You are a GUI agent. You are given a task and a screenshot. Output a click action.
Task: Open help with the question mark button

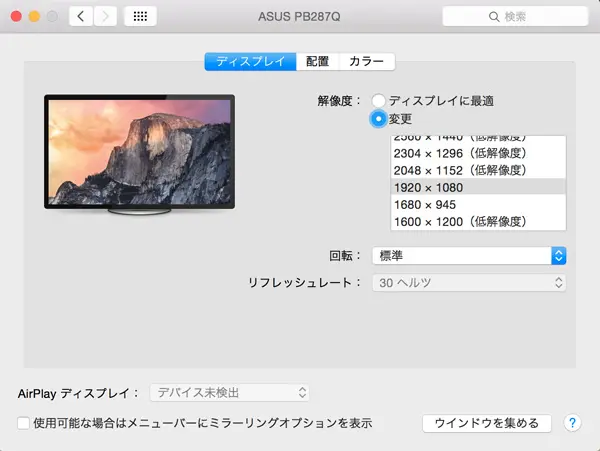pyautogui.click(x=572, y=423)
